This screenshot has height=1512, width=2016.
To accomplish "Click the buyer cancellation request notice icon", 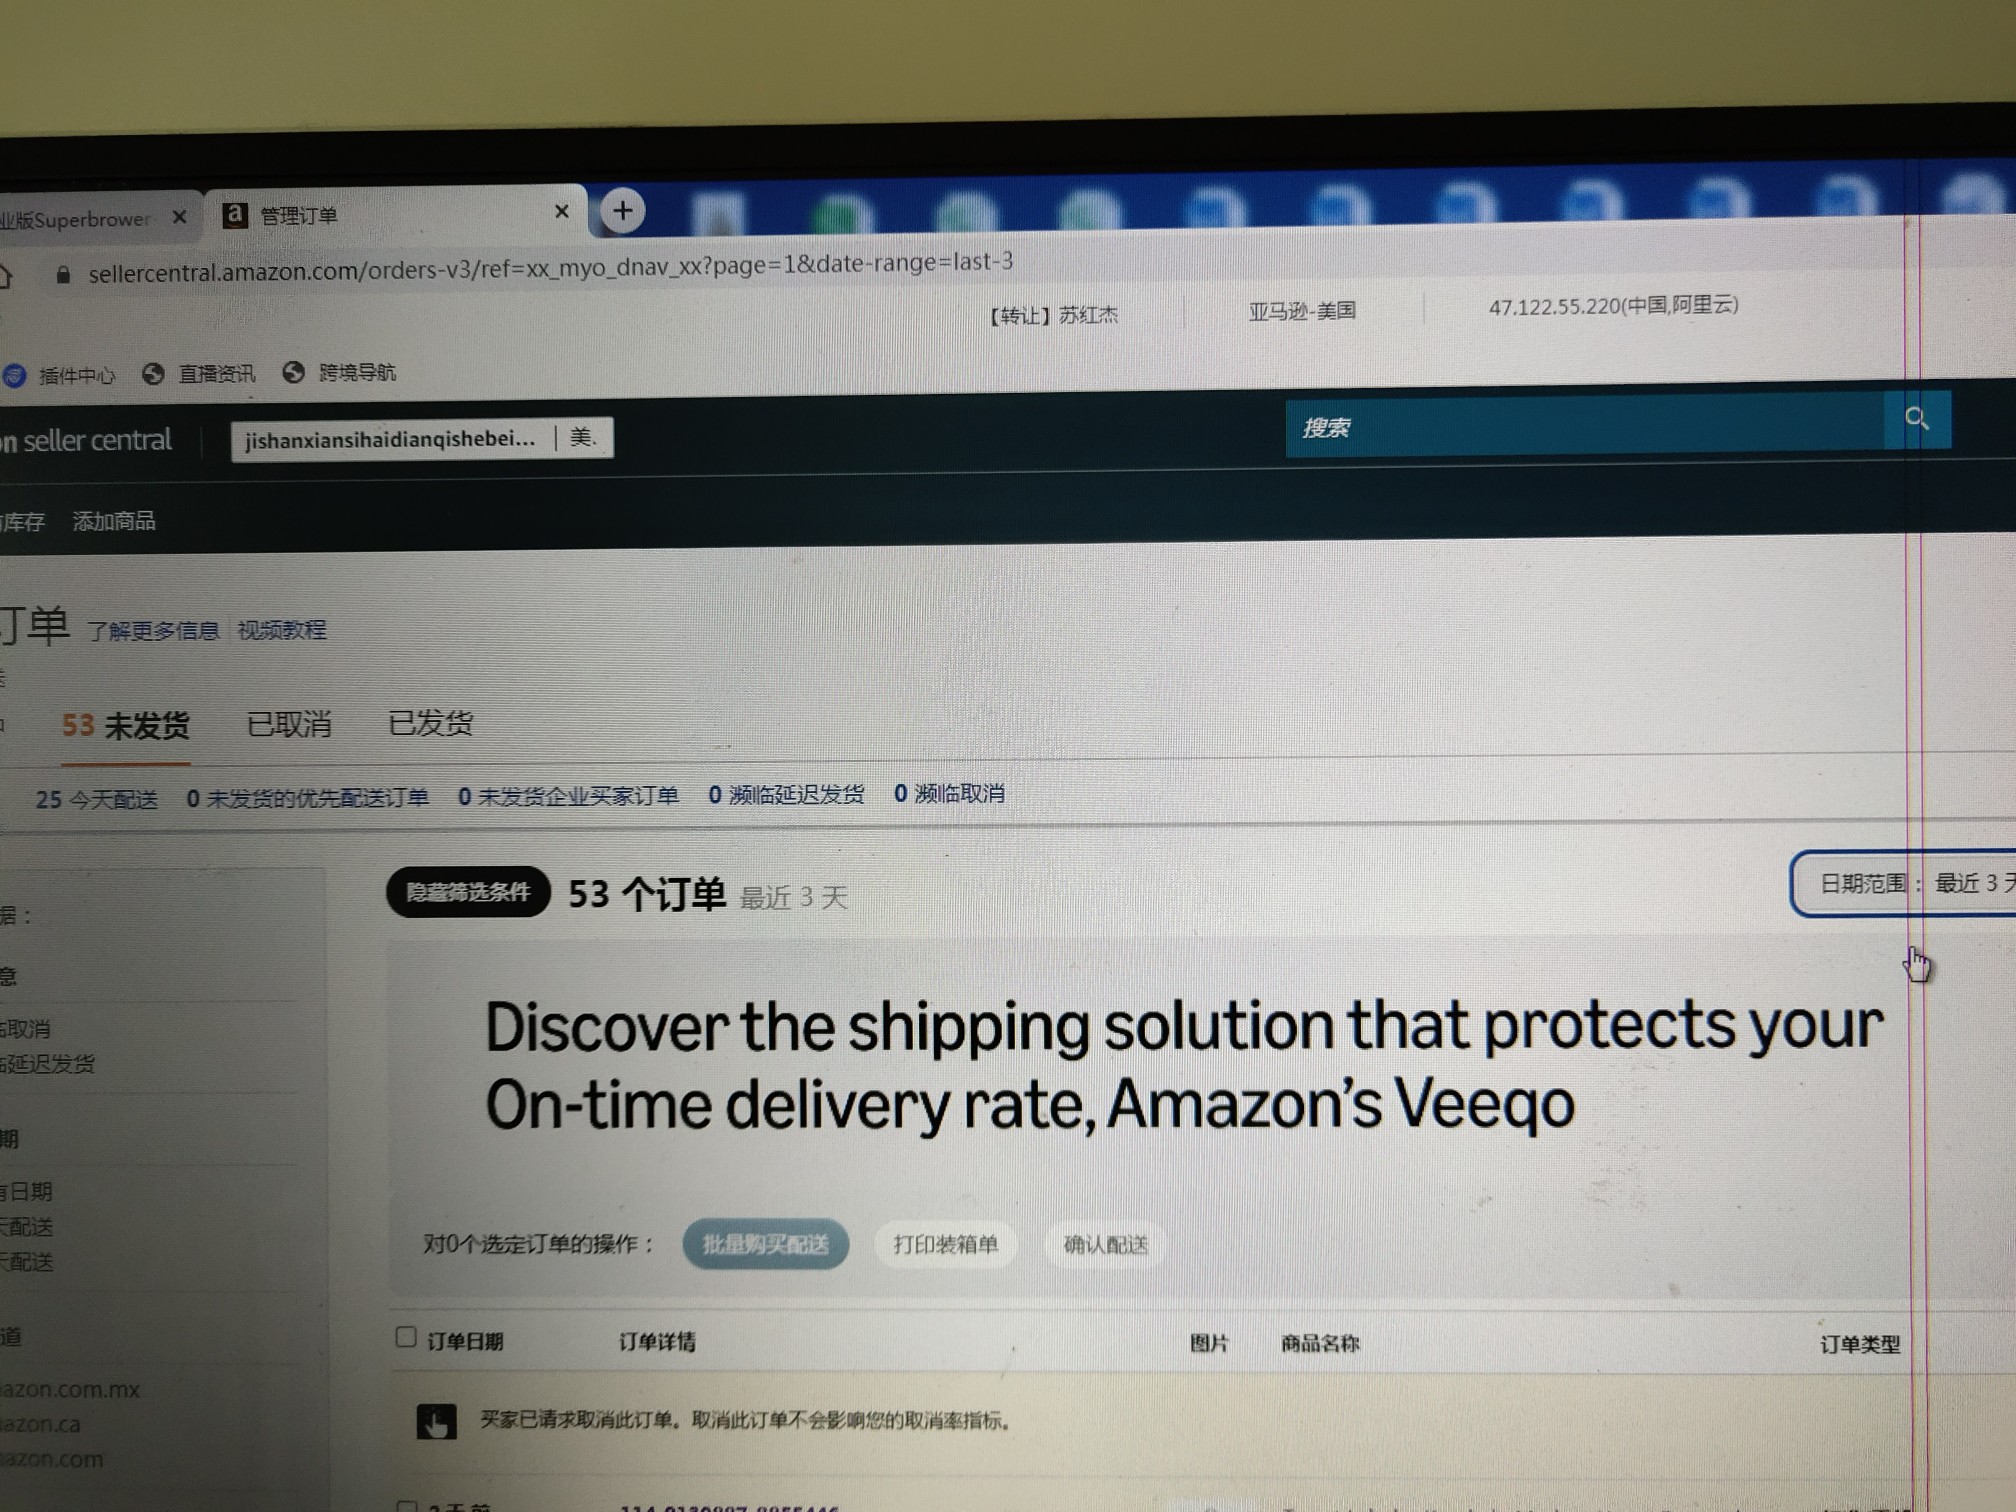I will (436, 1421).
